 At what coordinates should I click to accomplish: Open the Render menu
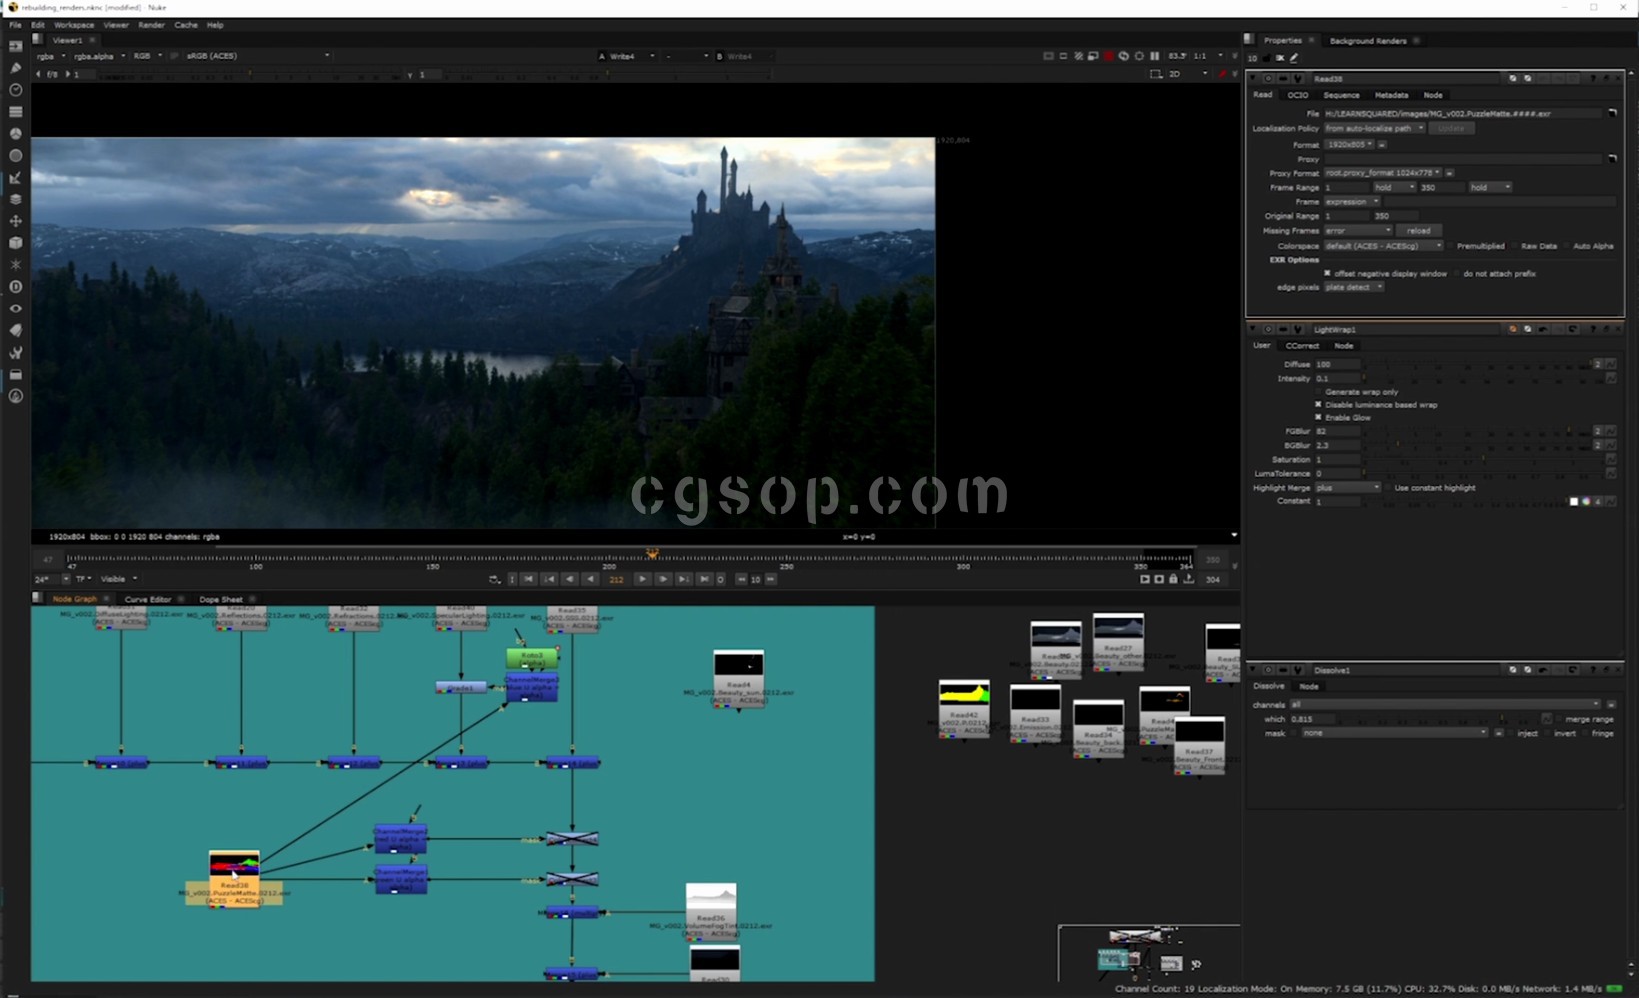point(151,25)
